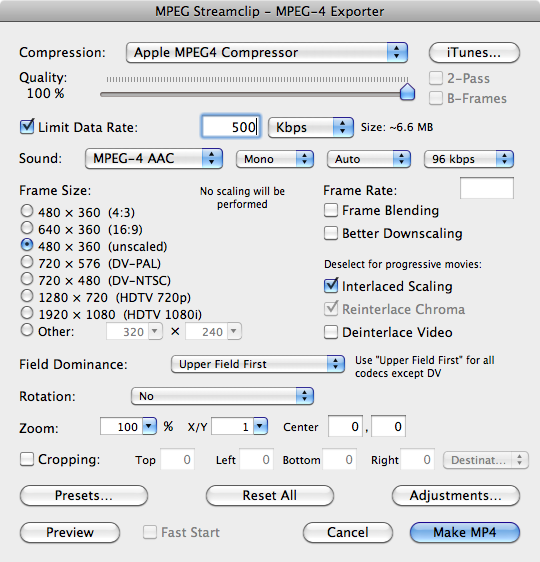Click 'Deselect for progressive movies:' label
540x562 pixels.
[x=403, y=265]
